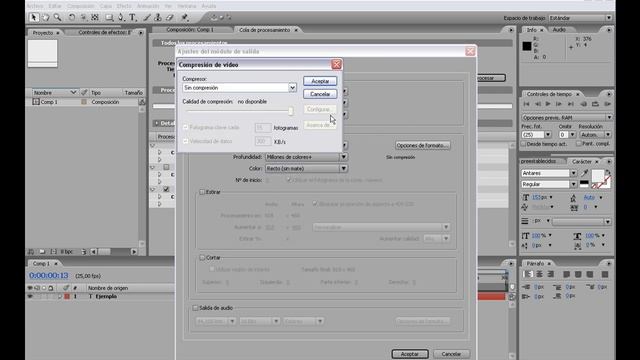
Task: Click Play in Controles de tiempo
Action: 548,104
